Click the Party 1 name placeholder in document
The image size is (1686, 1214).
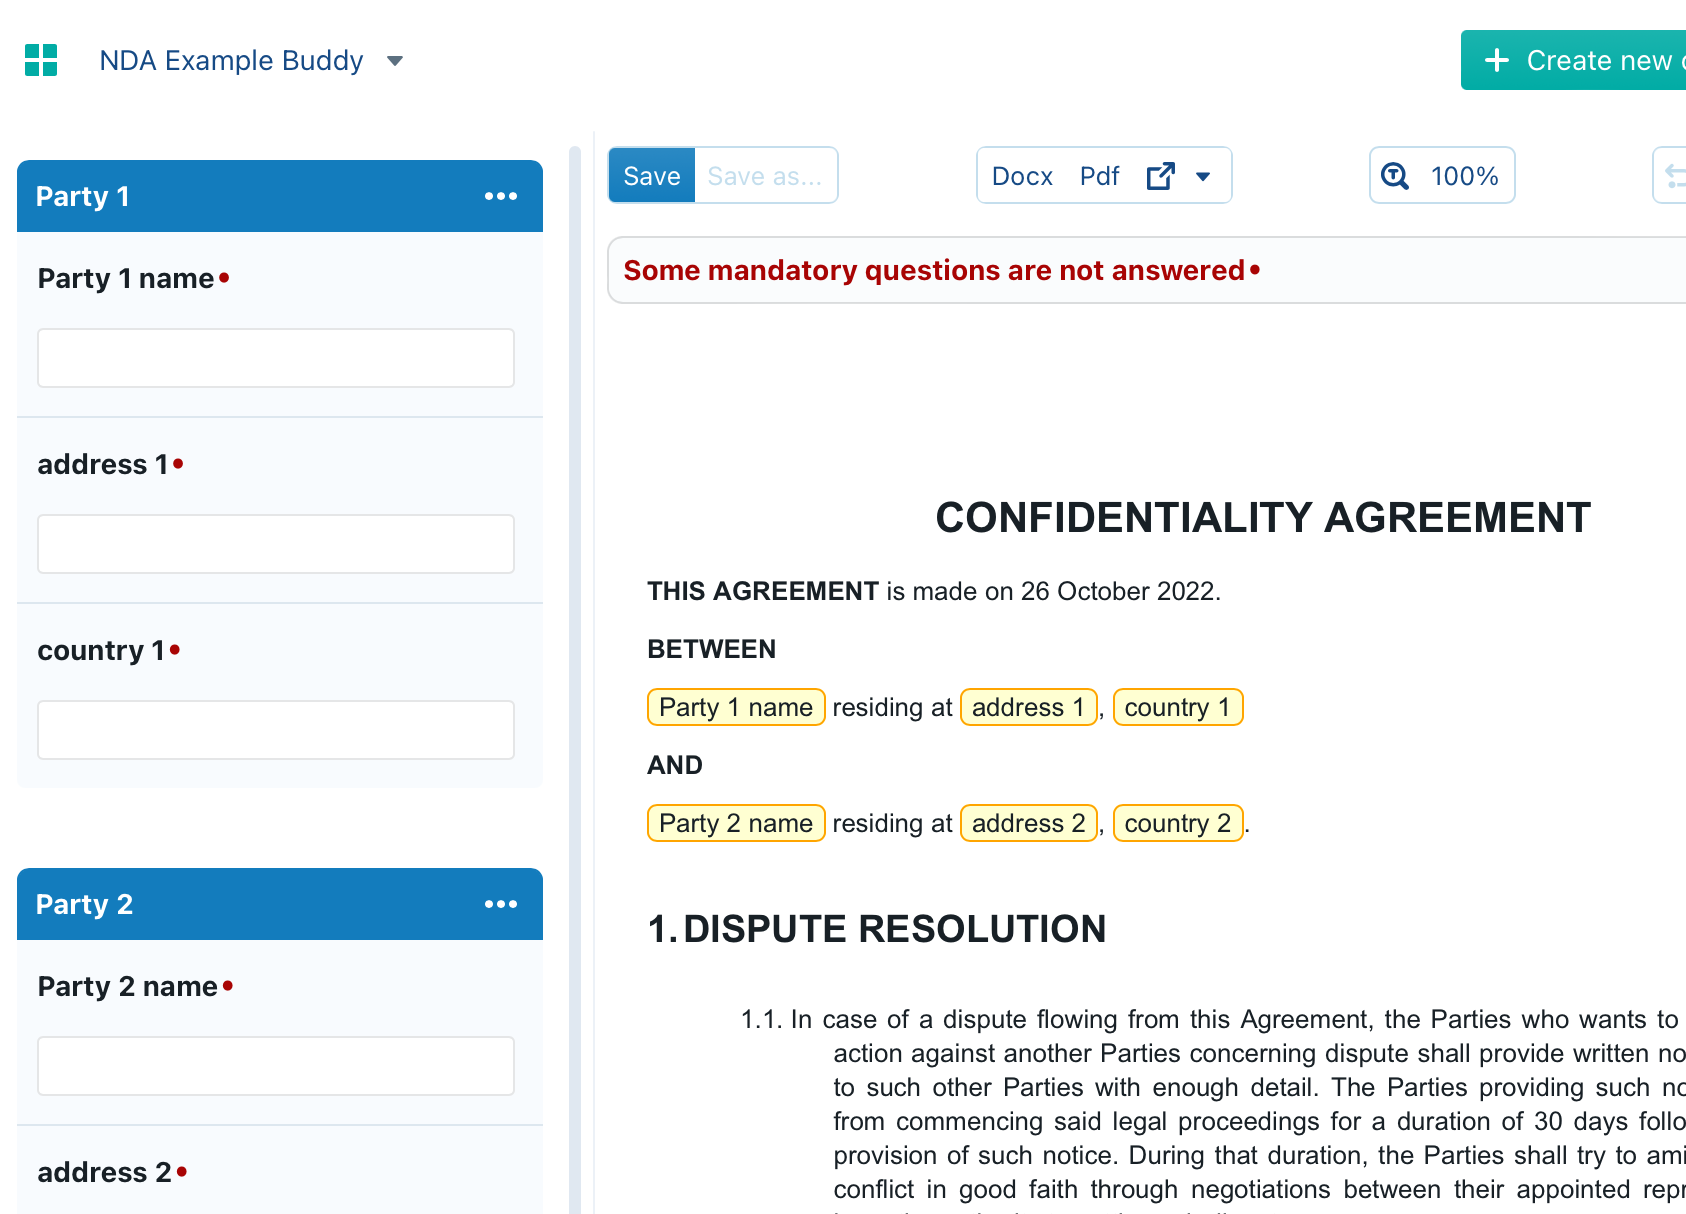(735, 707)
